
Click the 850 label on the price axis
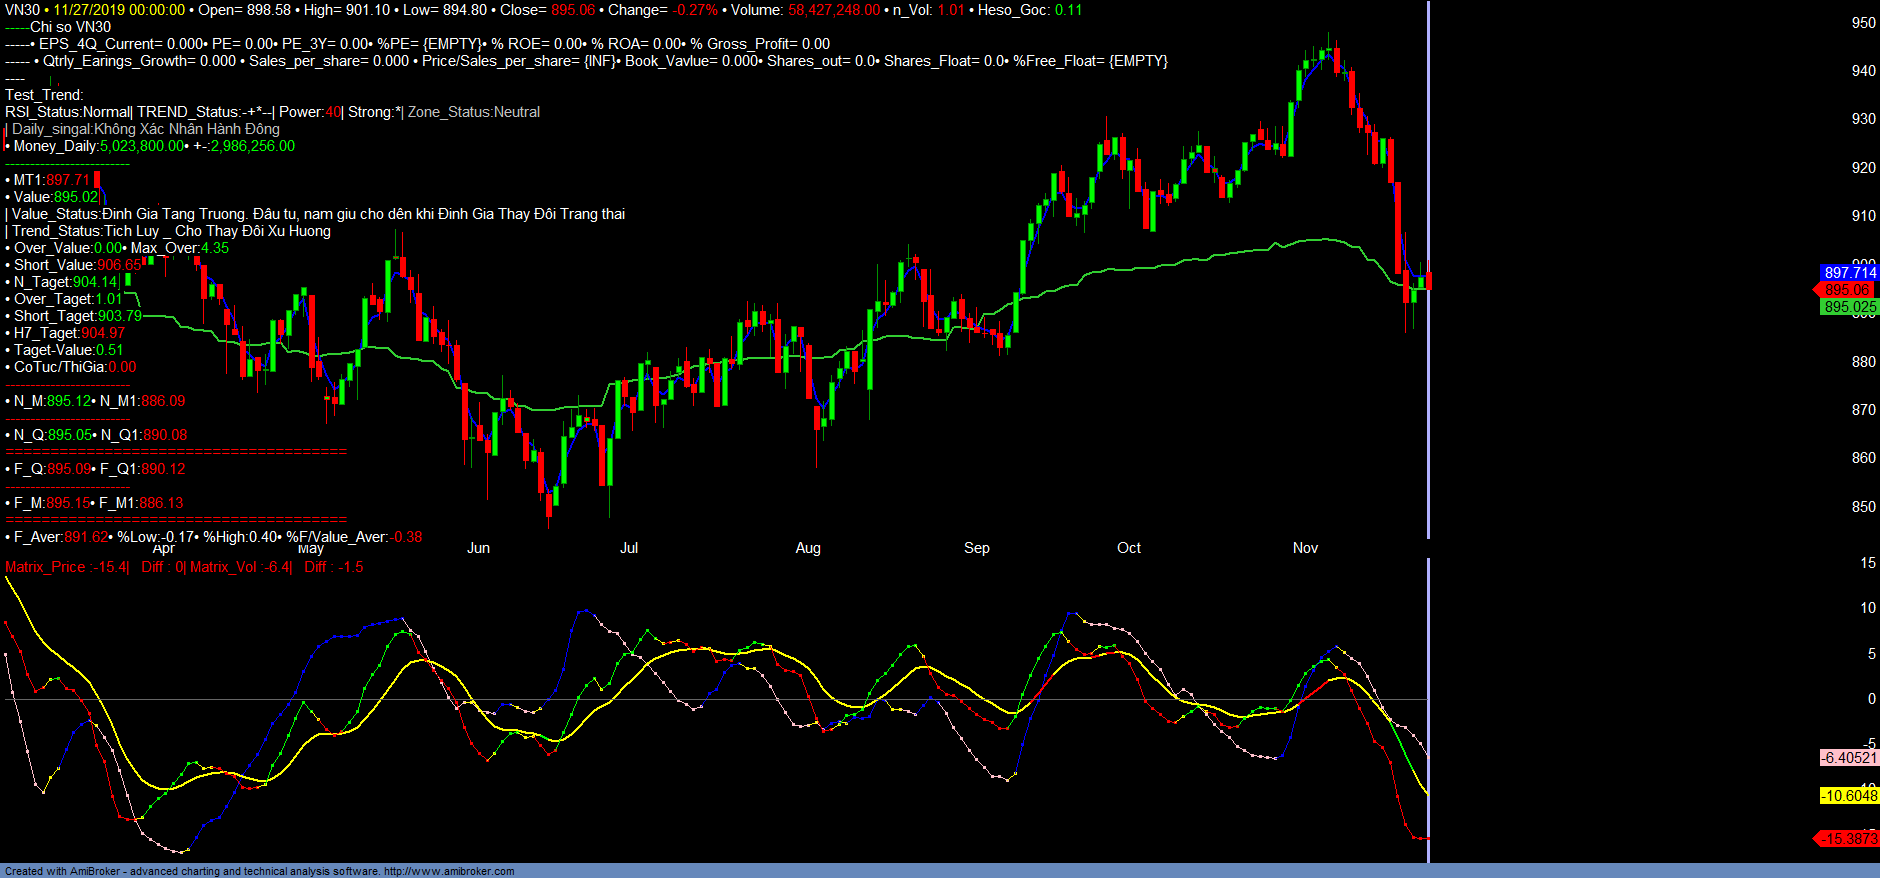pos(1863,507)
